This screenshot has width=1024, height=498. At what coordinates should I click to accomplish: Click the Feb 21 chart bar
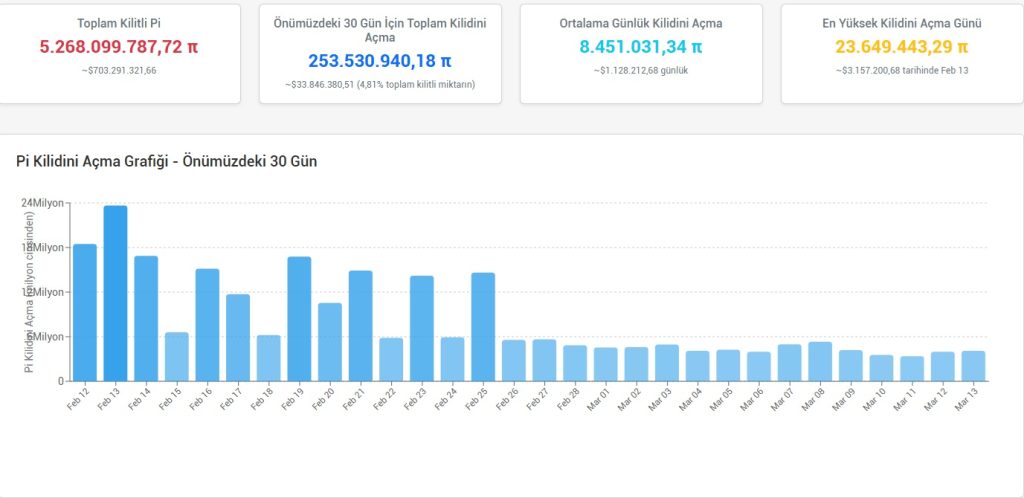click(360, 326)
